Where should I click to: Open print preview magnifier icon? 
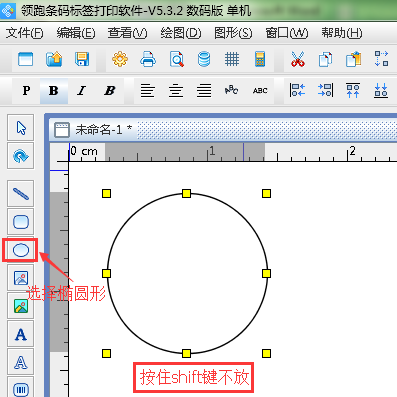(176, 59)
